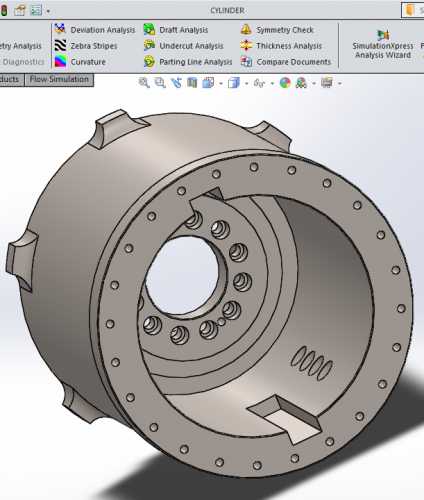Click the Compare Documents icon
The height and width of the screenshot is (500, 424).
pos(246,61)
